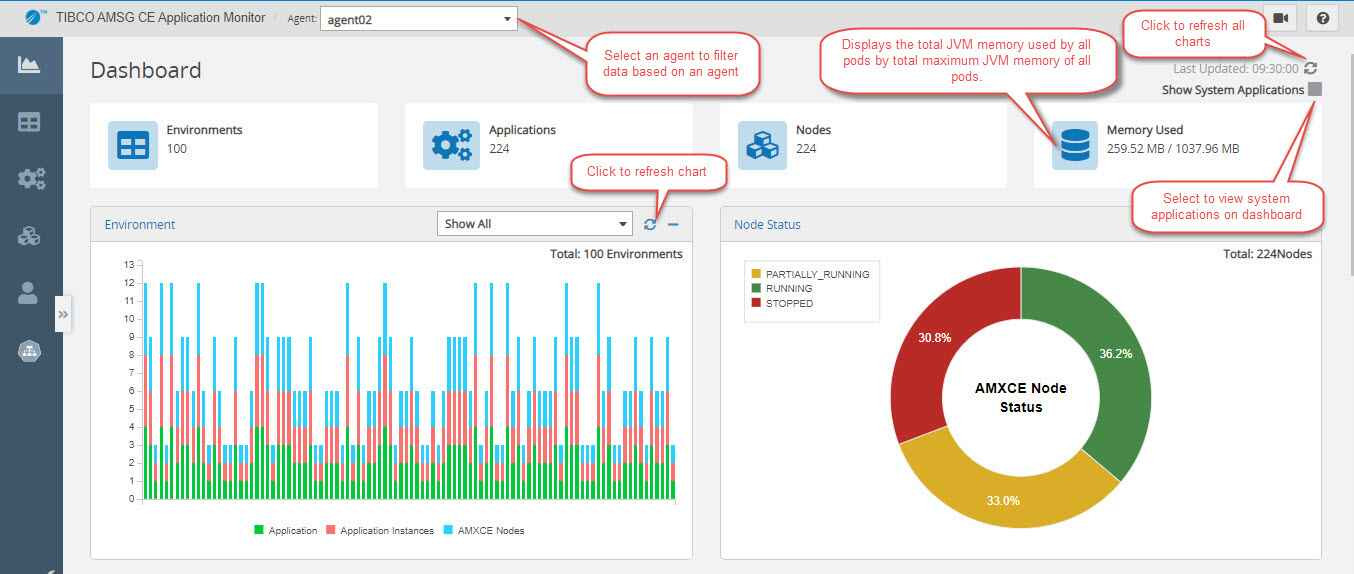The image size is (1354, 574).
Task: Click the Memory Used 259.52 MB value
Action: (x=1173, y=149)
